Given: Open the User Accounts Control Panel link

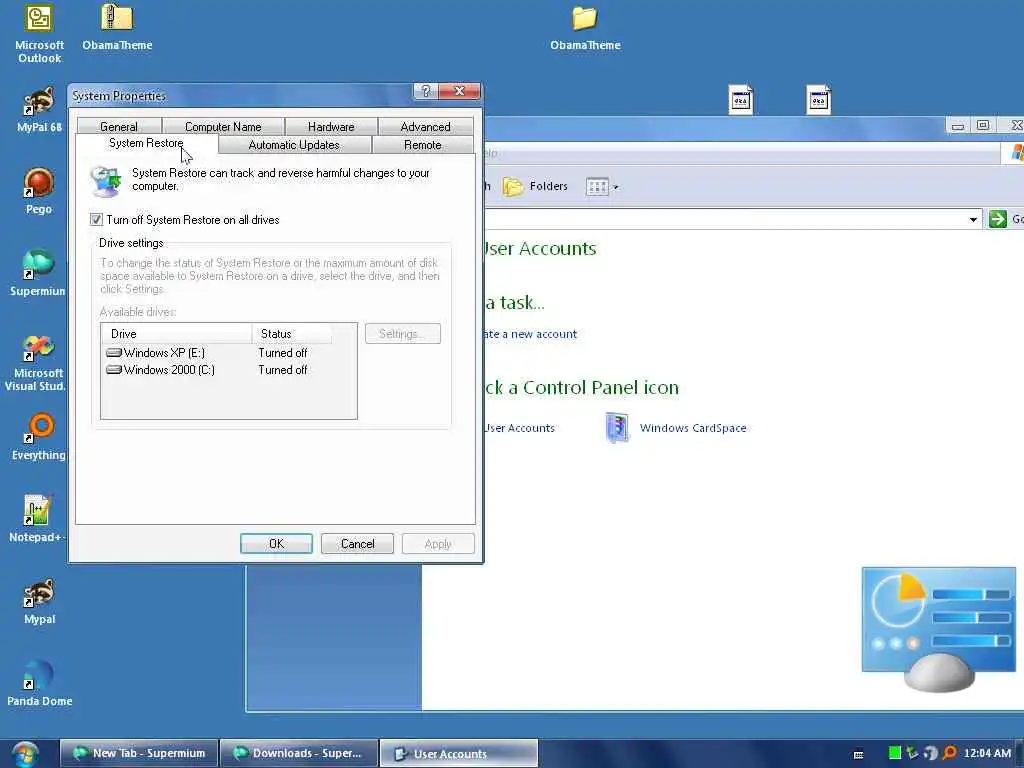Looking at the screenshot, I should 519,428.
